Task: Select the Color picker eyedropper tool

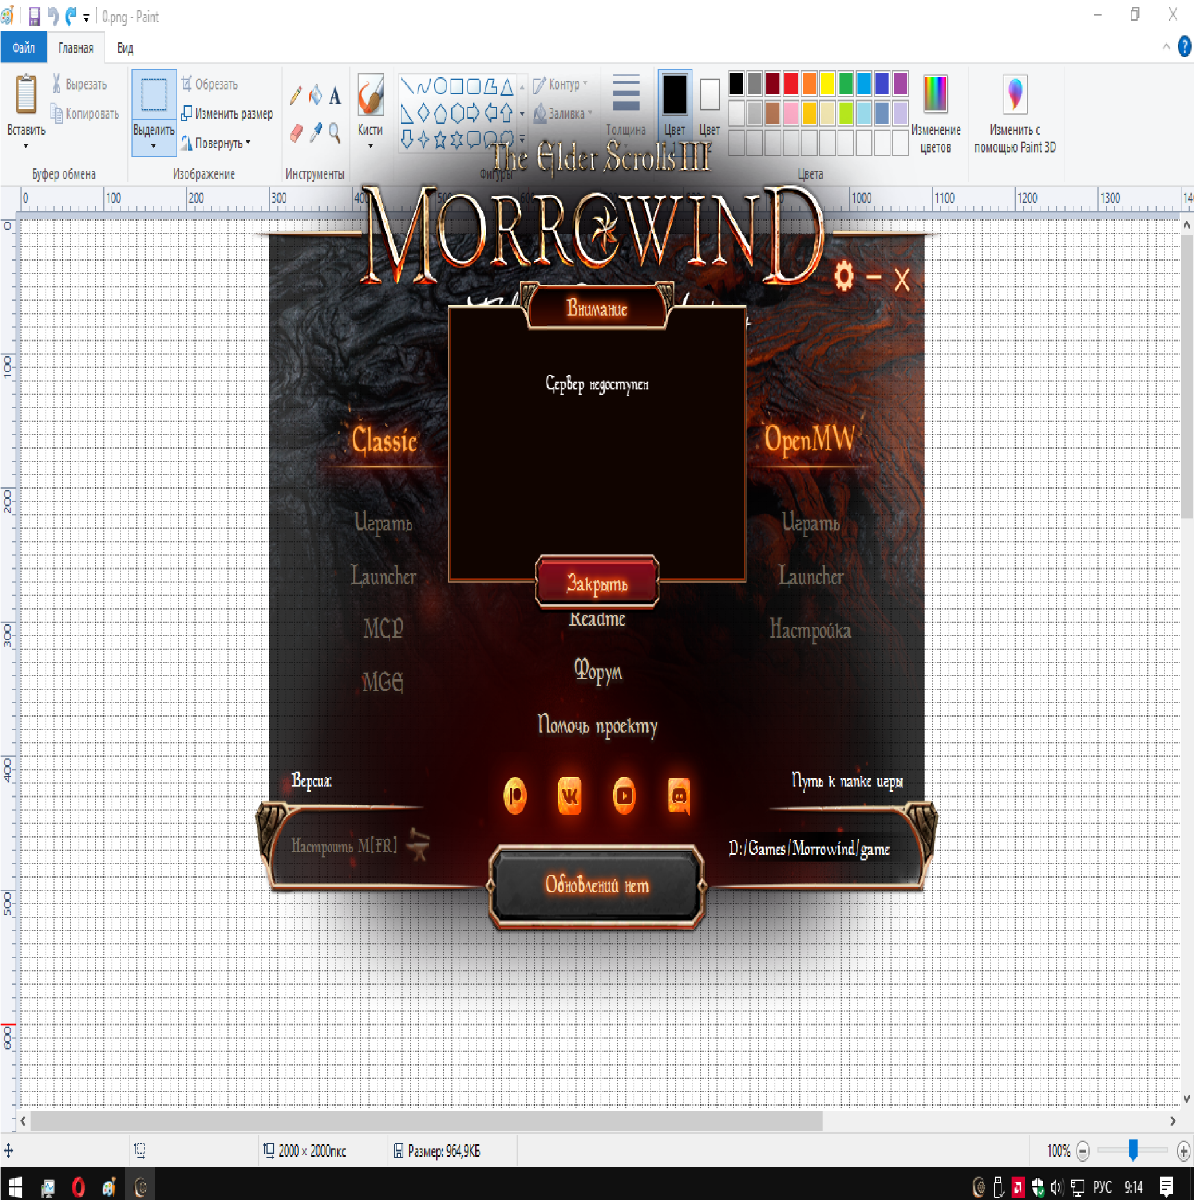Action: [x=315, y=132]
